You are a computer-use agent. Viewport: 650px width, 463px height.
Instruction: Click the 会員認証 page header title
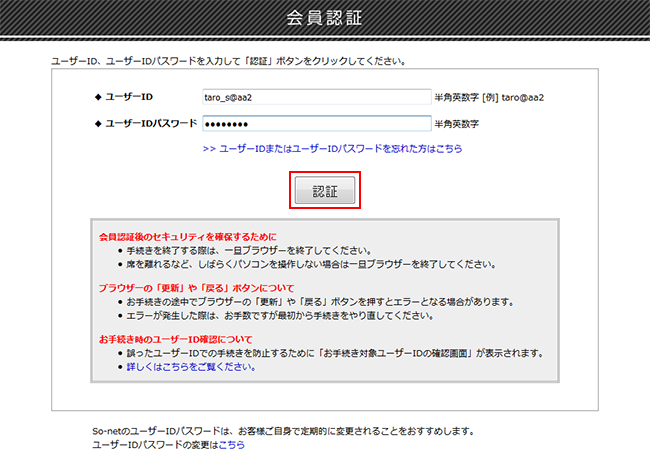tap(324, 18)
